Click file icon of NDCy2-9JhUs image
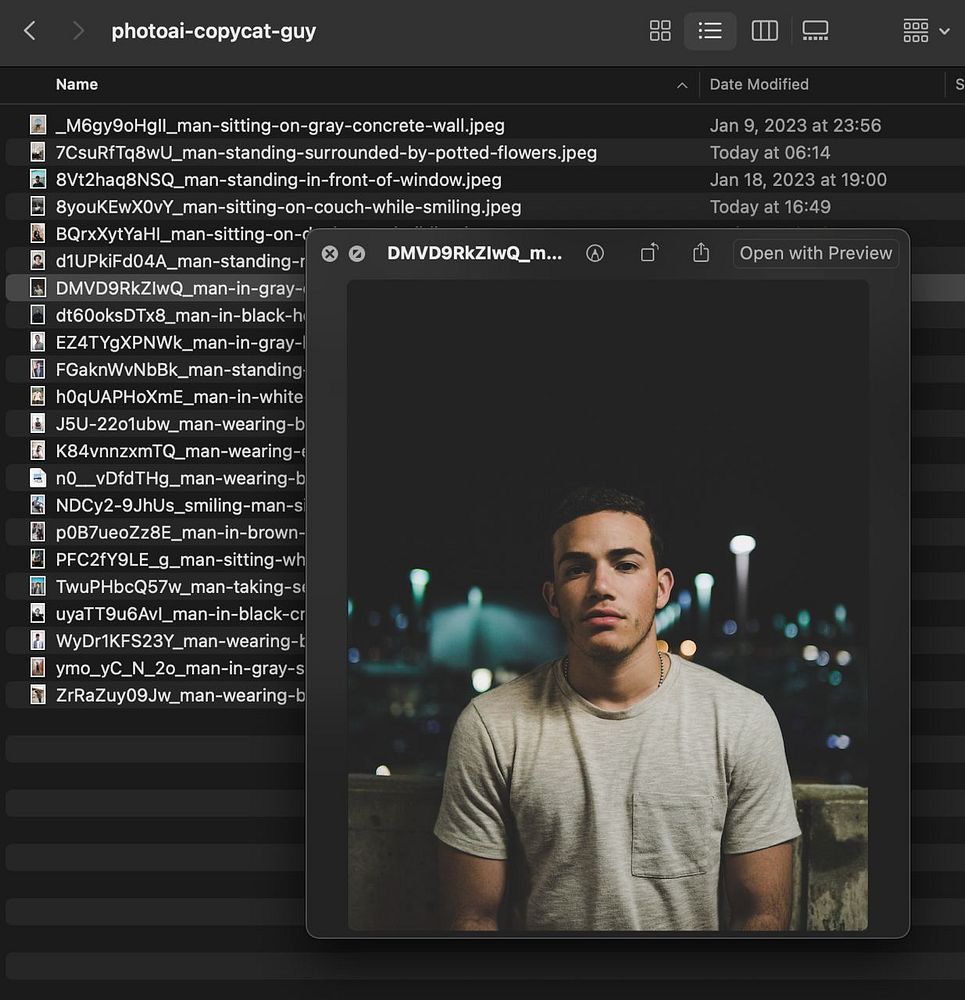The height and width of the screenshot is (1000, 965). click(x=38, y=504)
